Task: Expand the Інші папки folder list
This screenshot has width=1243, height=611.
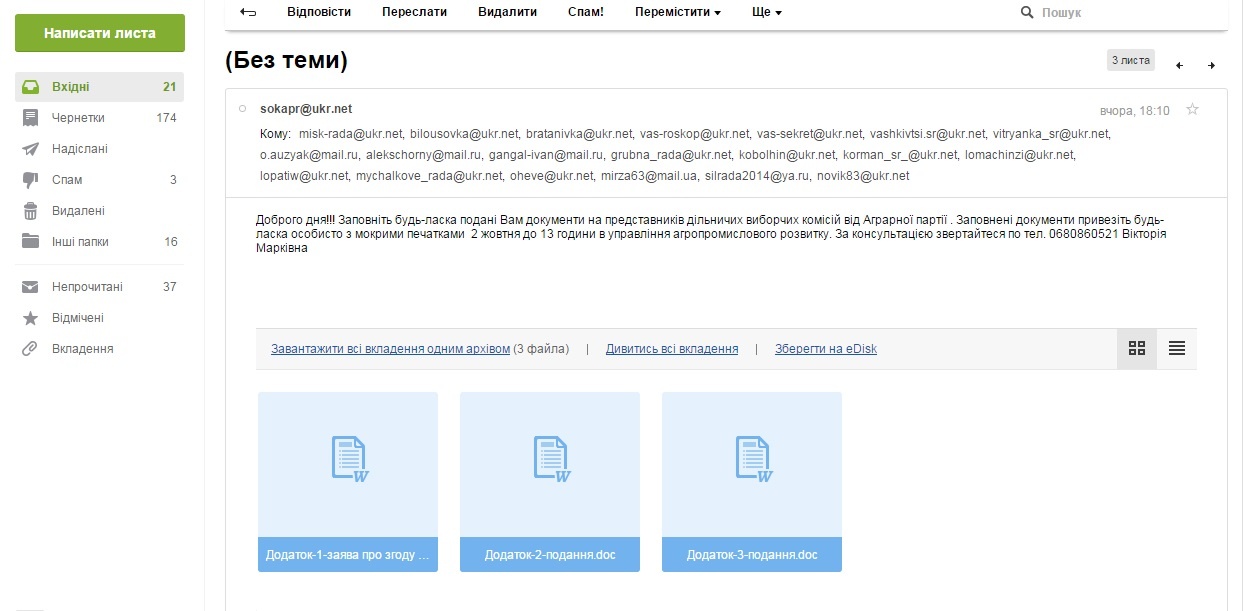Action: pyautogui.click(x=80, y=242)
